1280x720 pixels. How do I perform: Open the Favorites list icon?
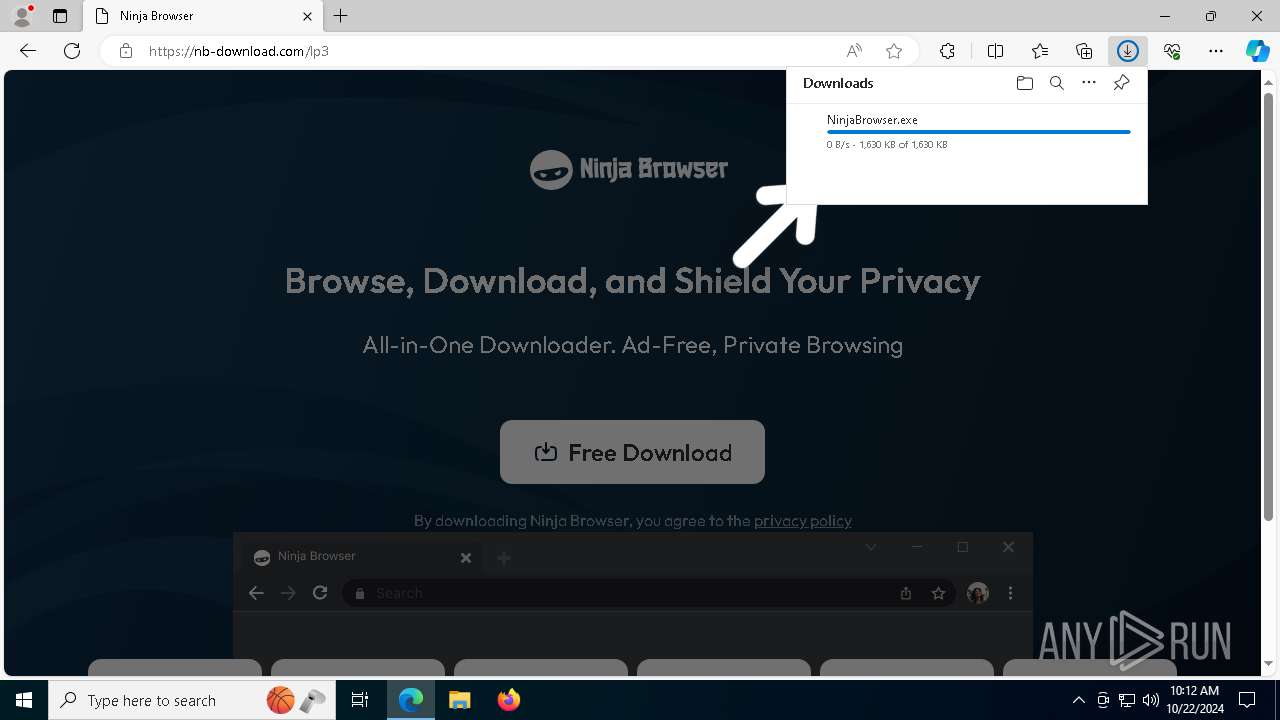coord(1040,51)
